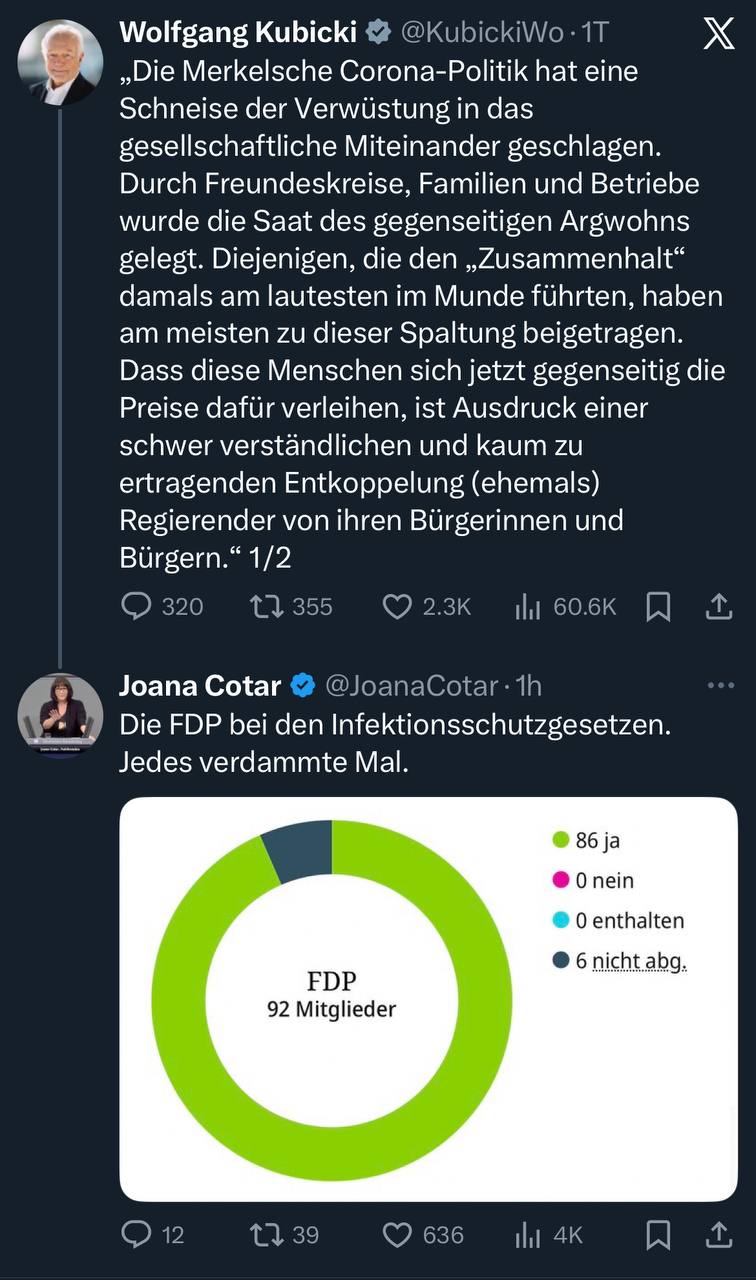Share Wolfgang Kubicki's post
Screen dimensions: 756x1280
[719, 606]
